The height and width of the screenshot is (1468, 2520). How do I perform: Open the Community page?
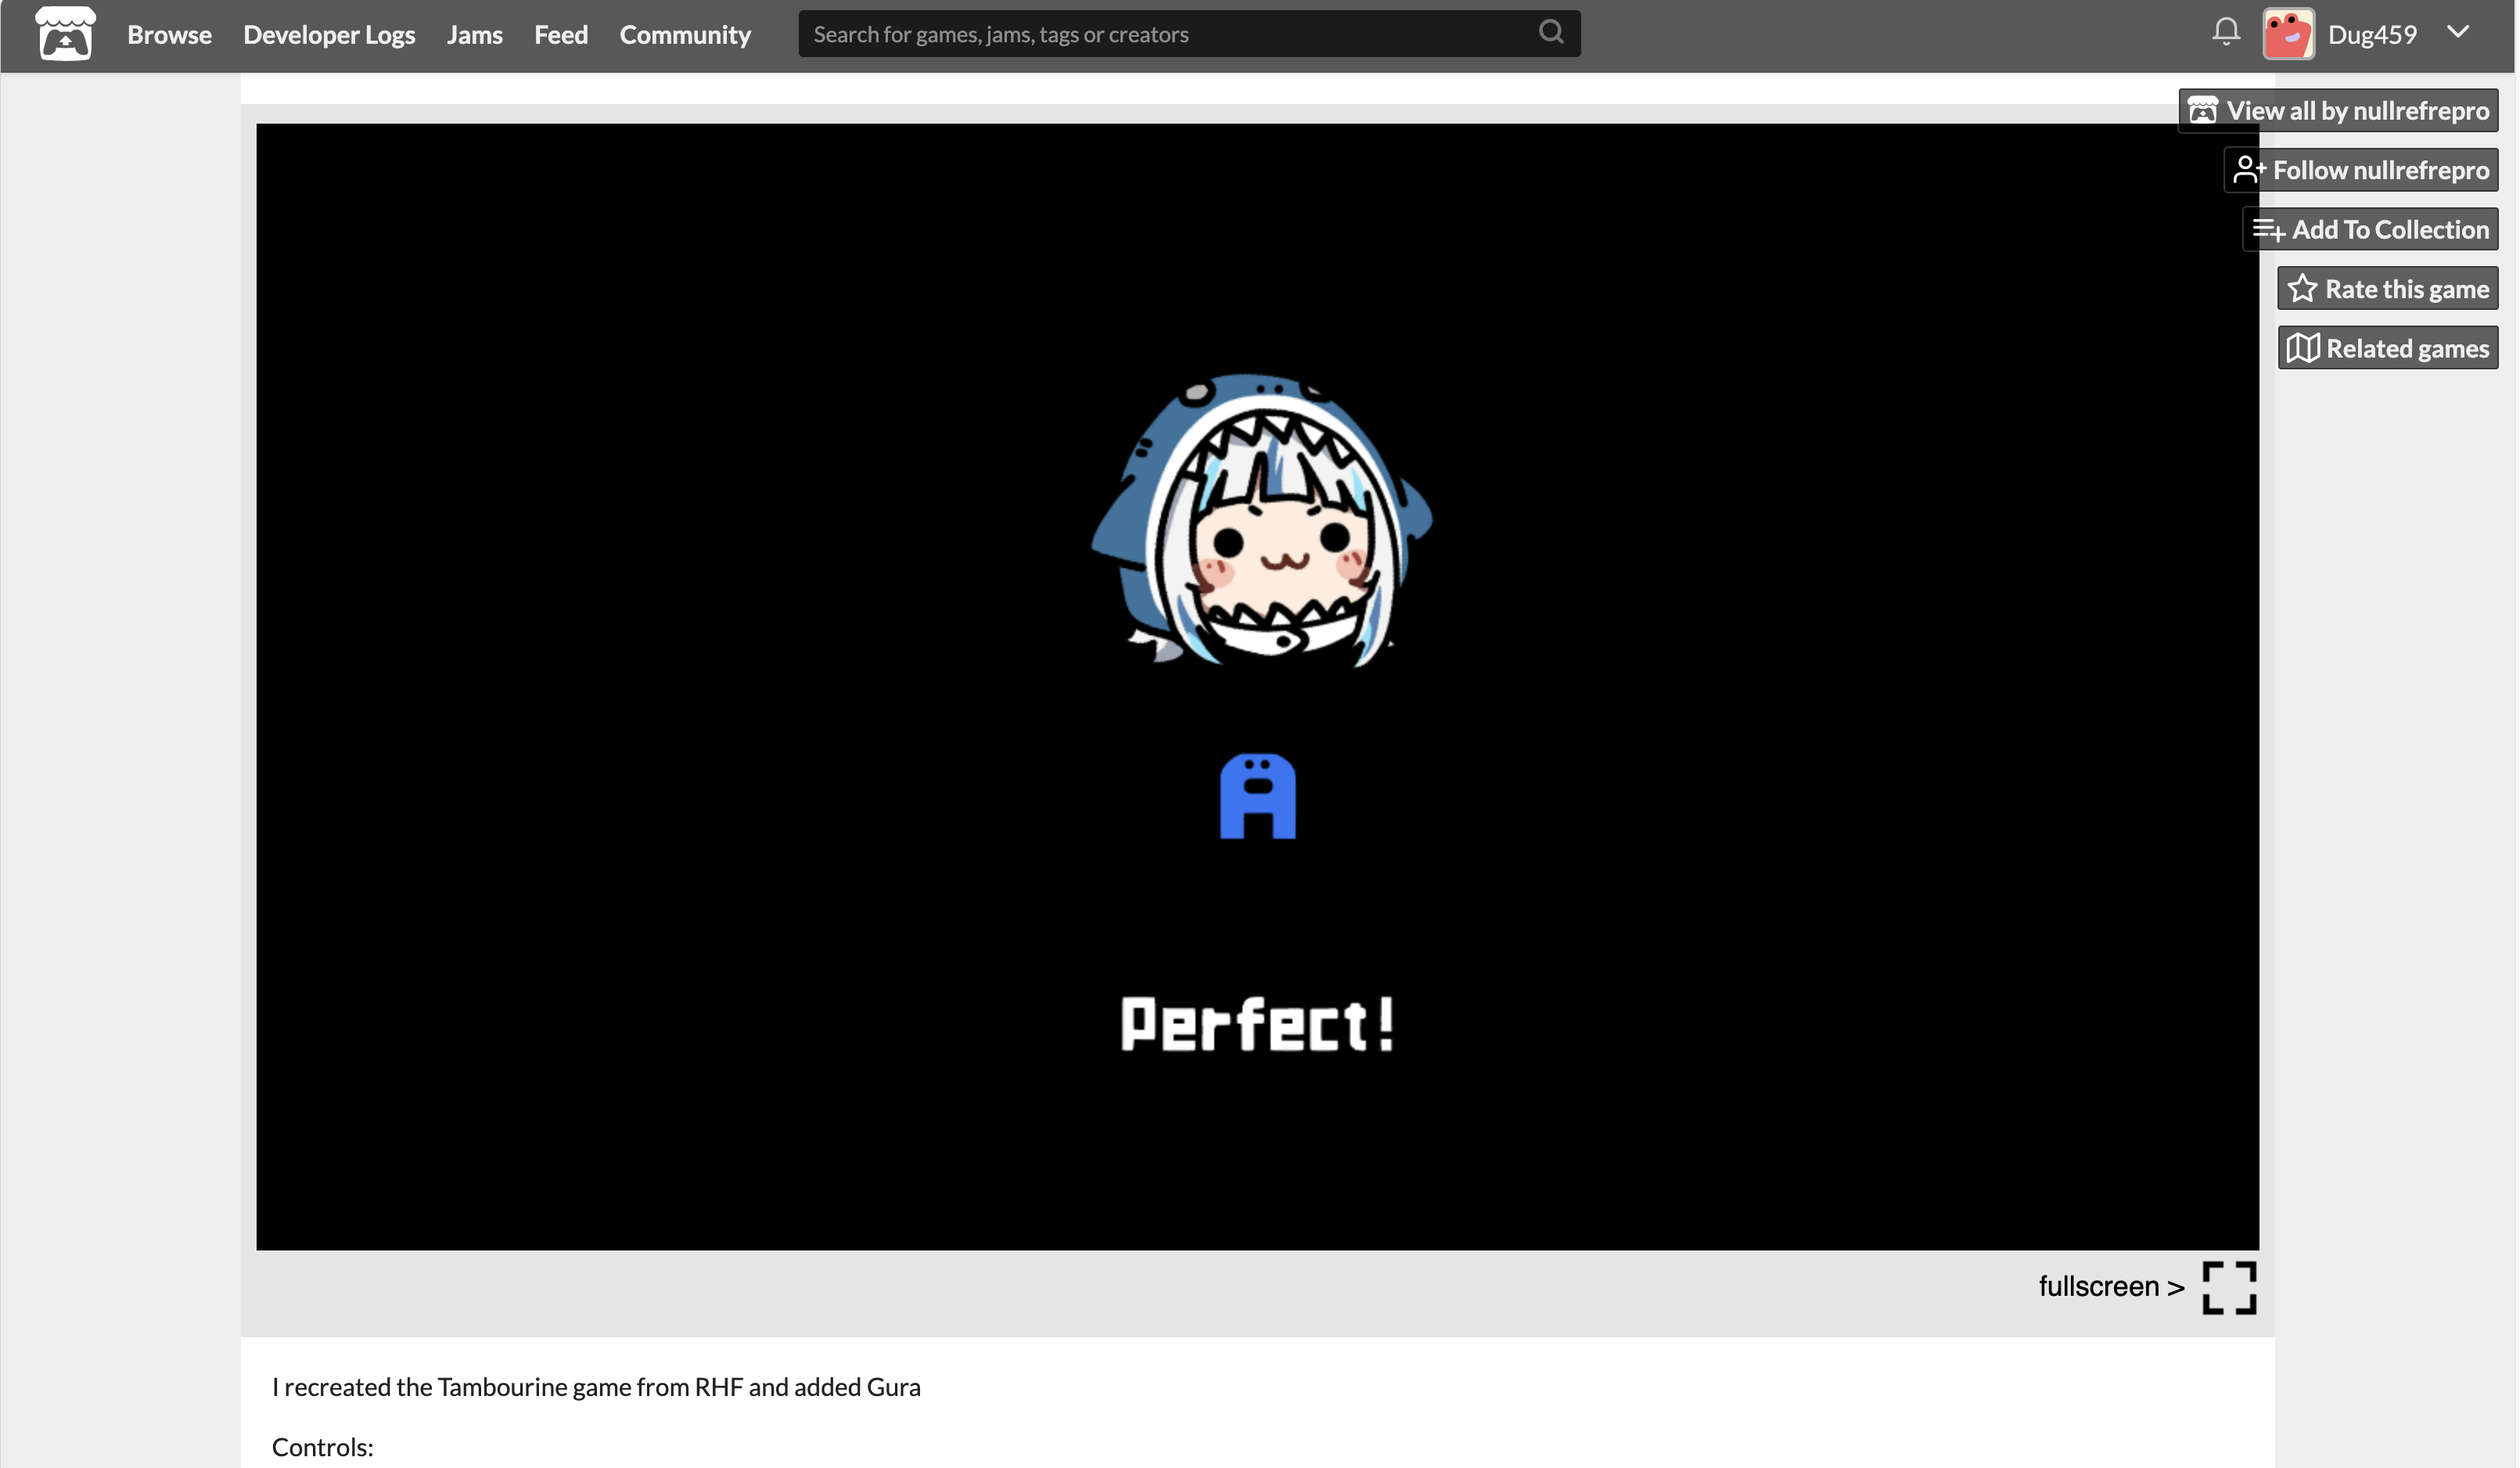coord(685,34)
